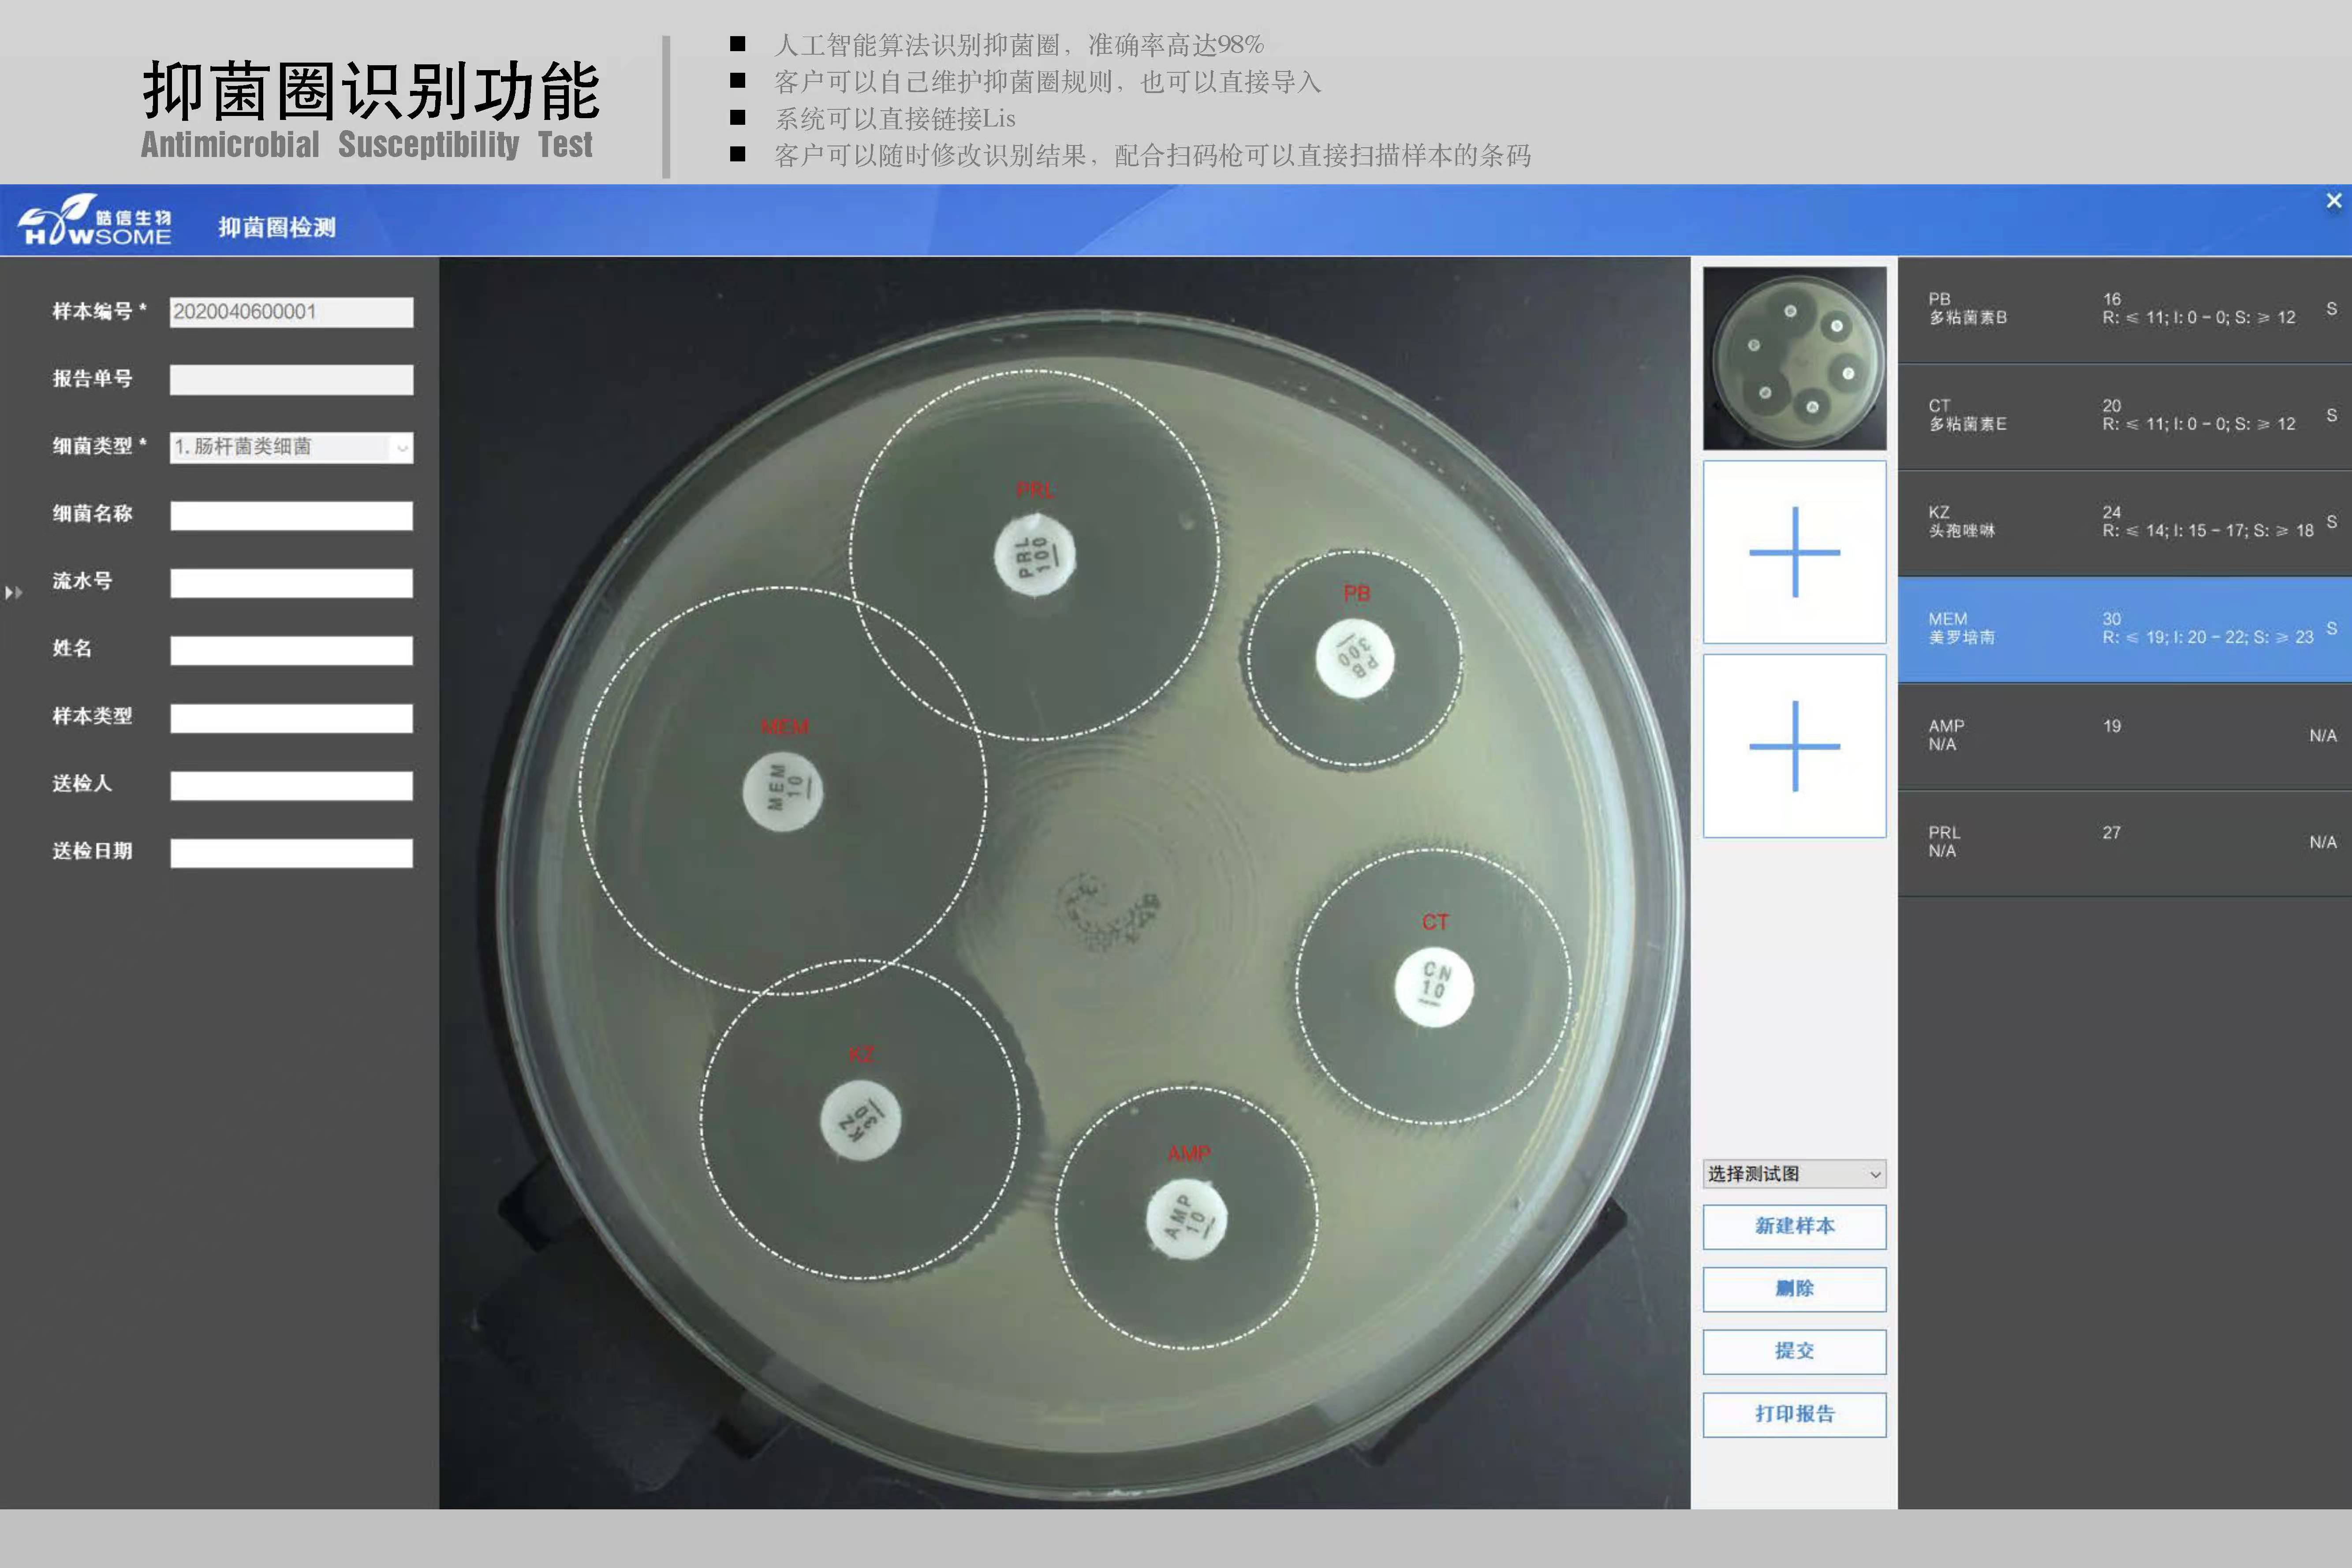The height and width of the screenshot is (1568, 2352).
Task: Click the HOWSOME logo icon
Action: click(95, 221)
